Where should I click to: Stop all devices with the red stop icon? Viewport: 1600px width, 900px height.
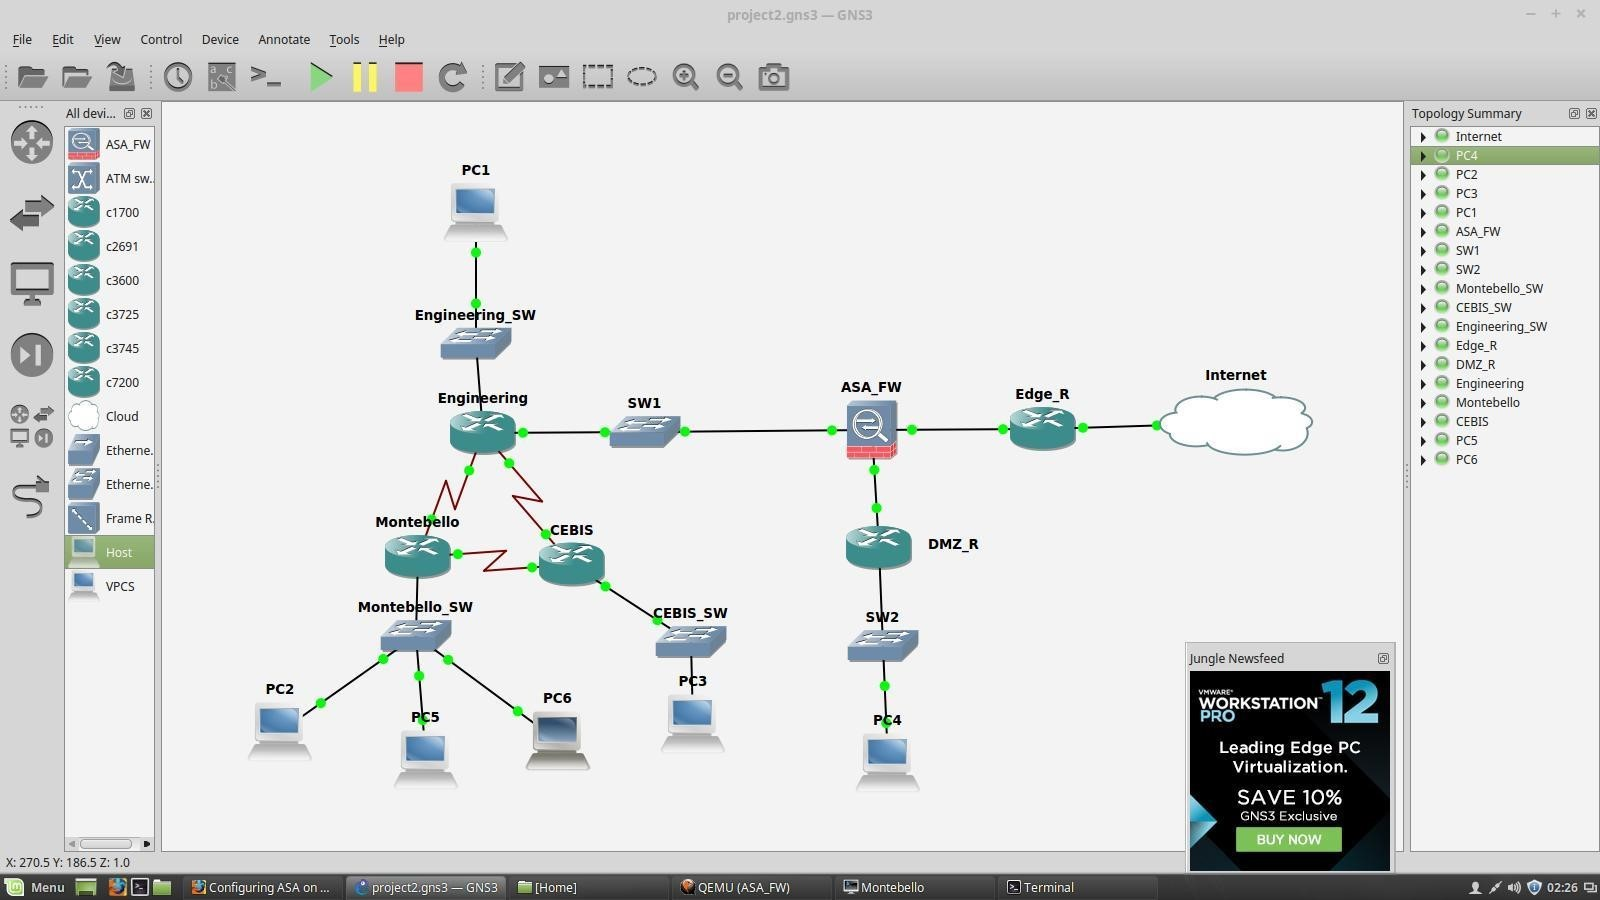click(407, 76)
